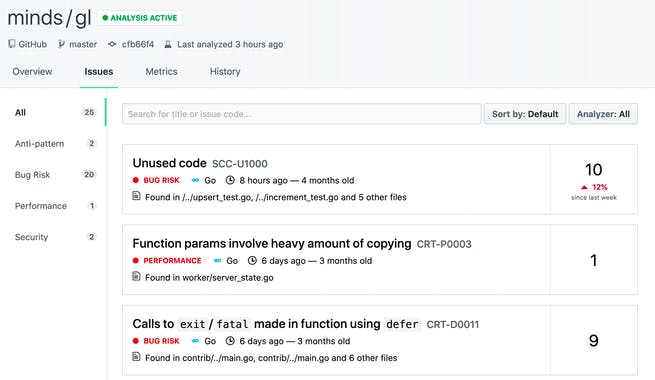The height and width of the screenshot is (380, 655).
Task: Click the 2 count badge beside Anti-pattern
Action: point(91,144)
